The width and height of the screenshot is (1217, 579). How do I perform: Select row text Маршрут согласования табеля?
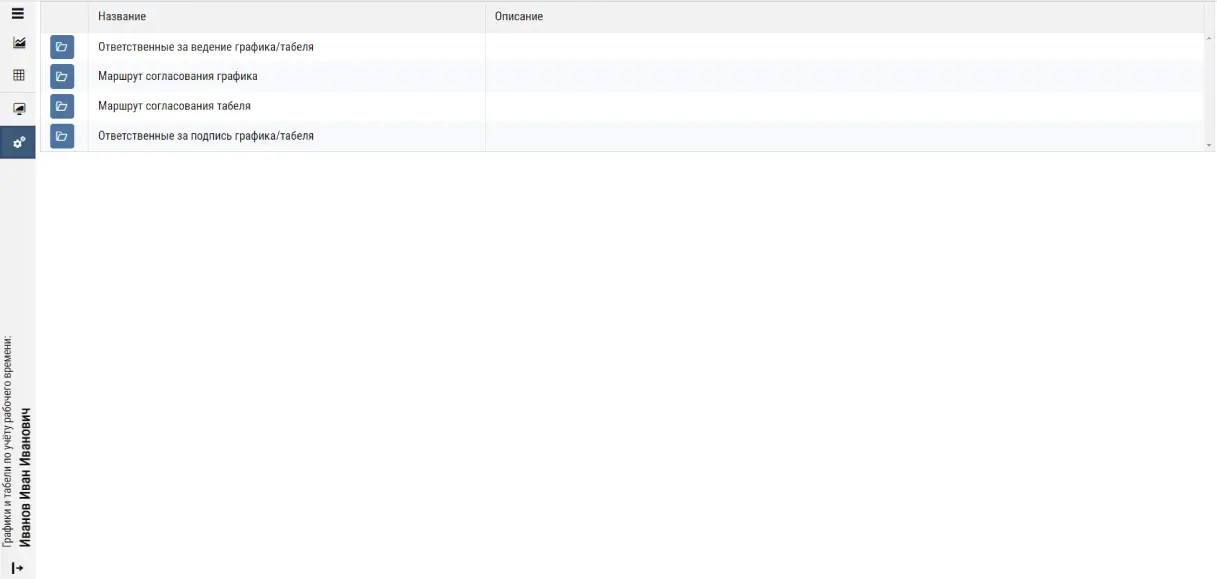[174, 106]
